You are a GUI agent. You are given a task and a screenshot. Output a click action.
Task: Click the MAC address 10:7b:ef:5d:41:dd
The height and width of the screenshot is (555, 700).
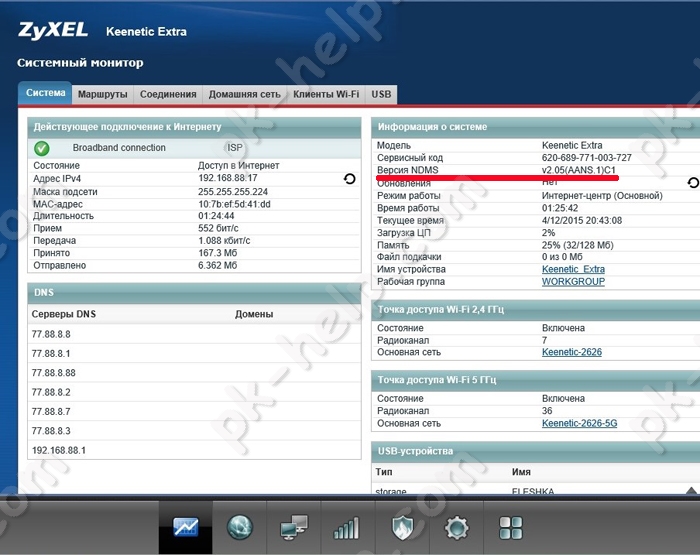coord(234,204)
